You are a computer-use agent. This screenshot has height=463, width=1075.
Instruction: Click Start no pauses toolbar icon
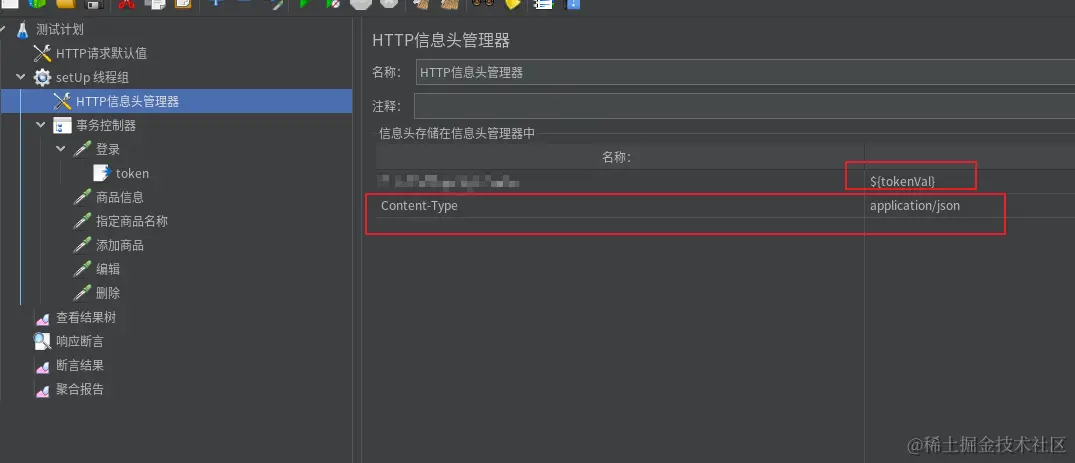(333, 3)
